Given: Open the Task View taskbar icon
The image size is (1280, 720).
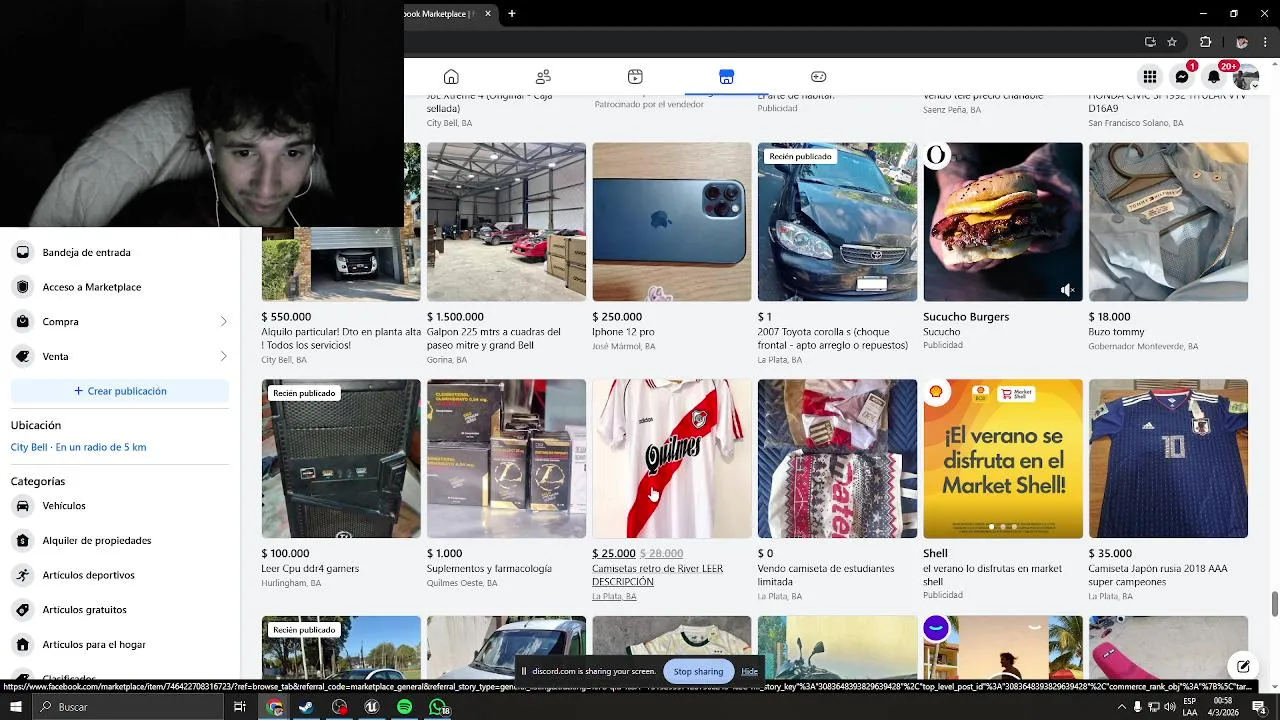Looking at the screenshot, I should [240, 707].
